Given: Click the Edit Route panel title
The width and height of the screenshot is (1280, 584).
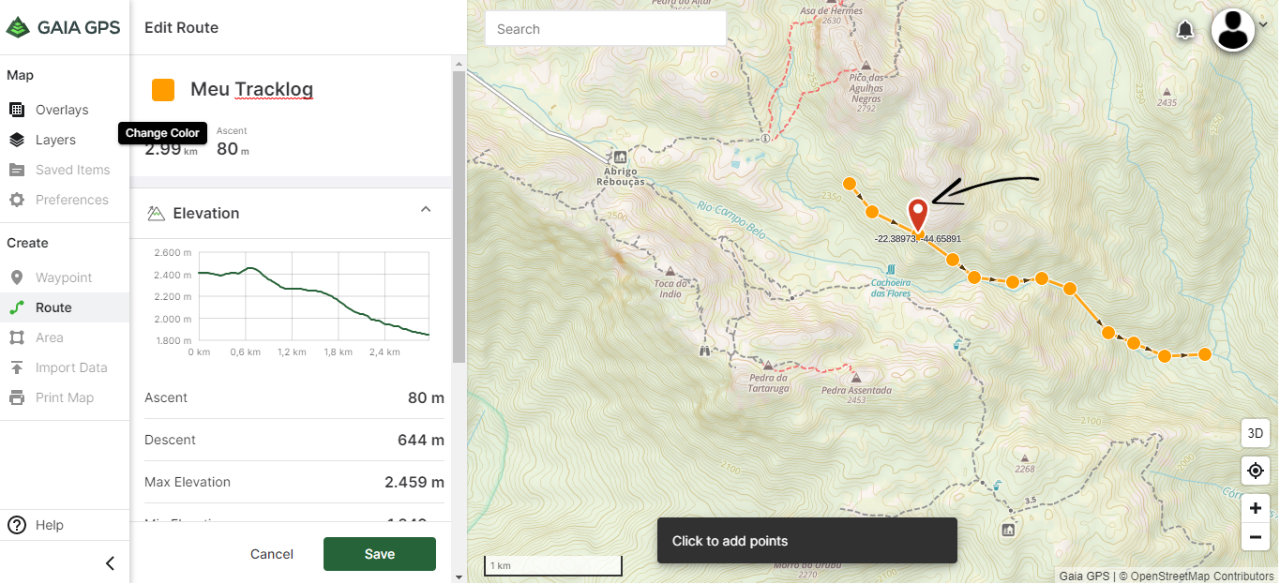Looking at the screenshot, I should click(x=181, y=28).
